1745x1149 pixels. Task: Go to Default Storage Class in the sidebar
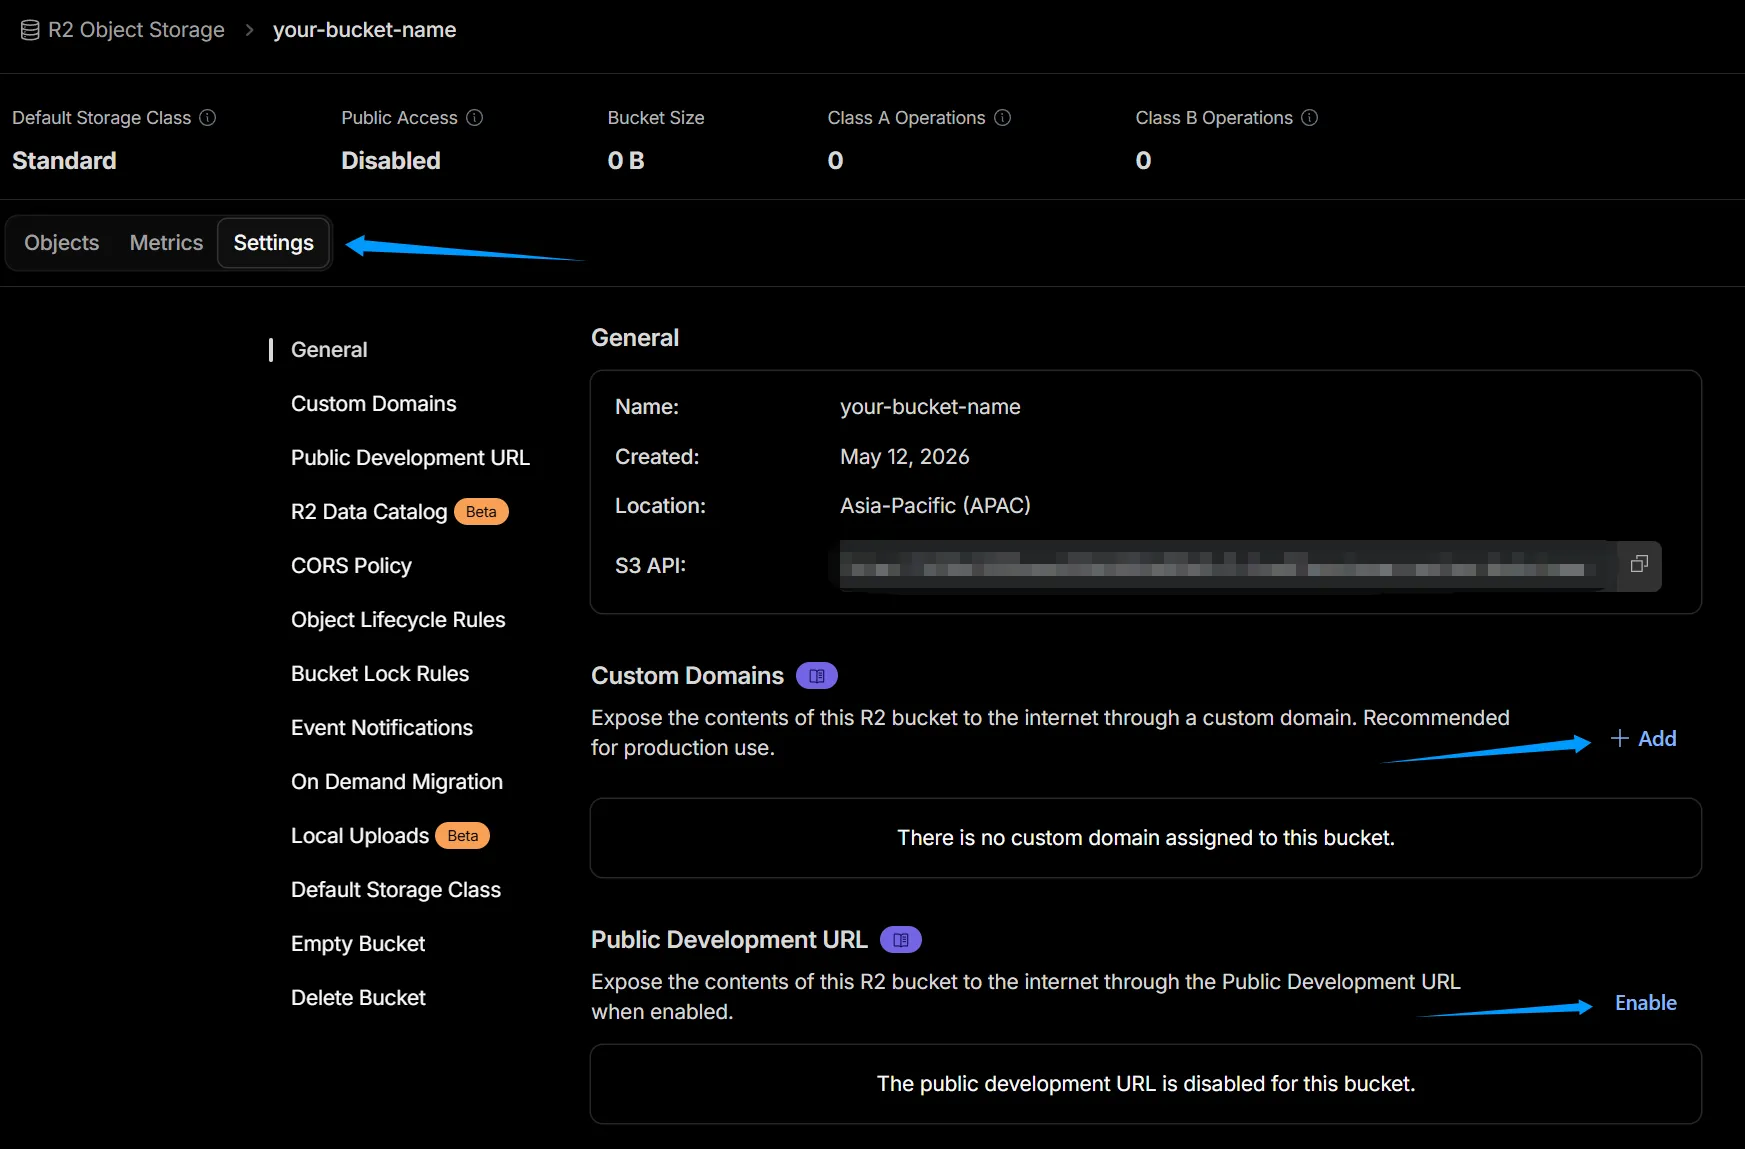396,890
